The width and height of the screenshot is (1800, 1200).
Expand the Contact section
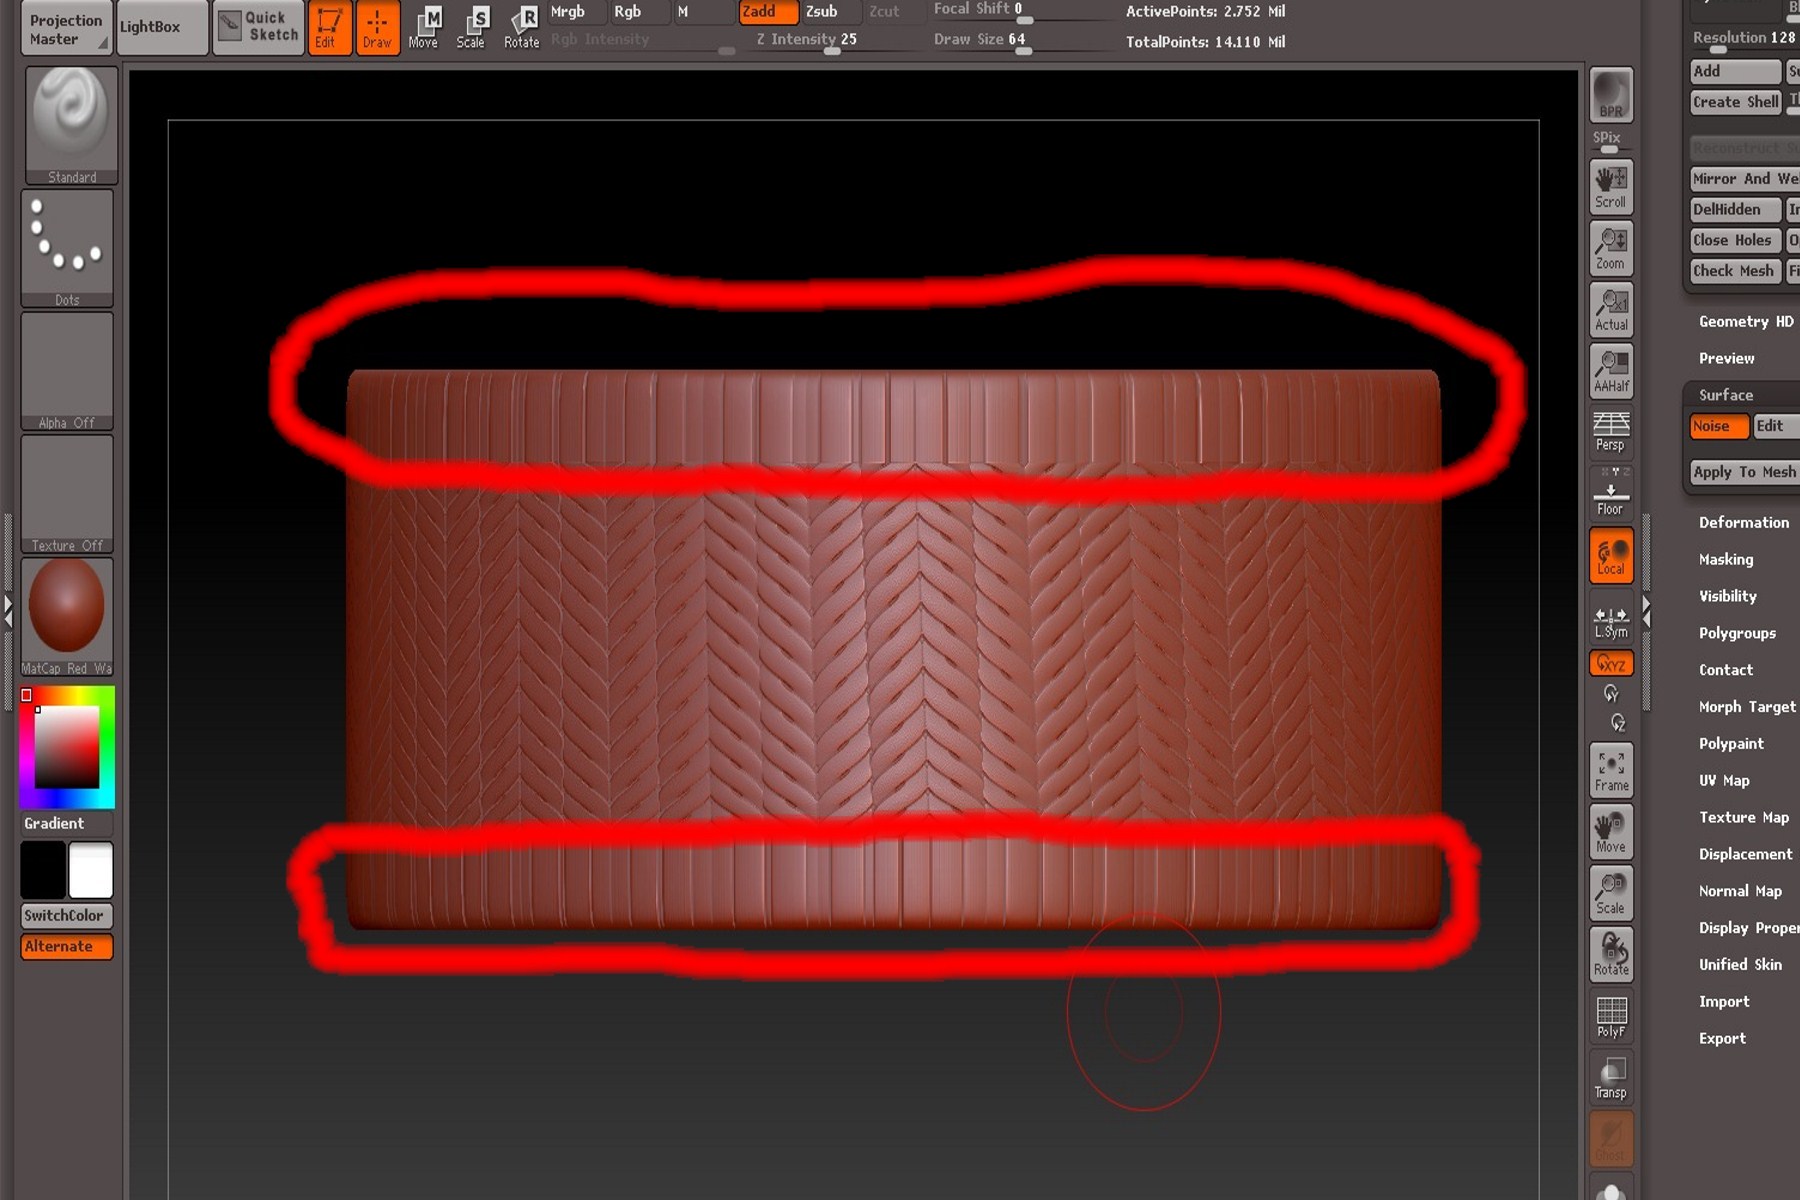pyautogui.click(x=1726, y=670)
